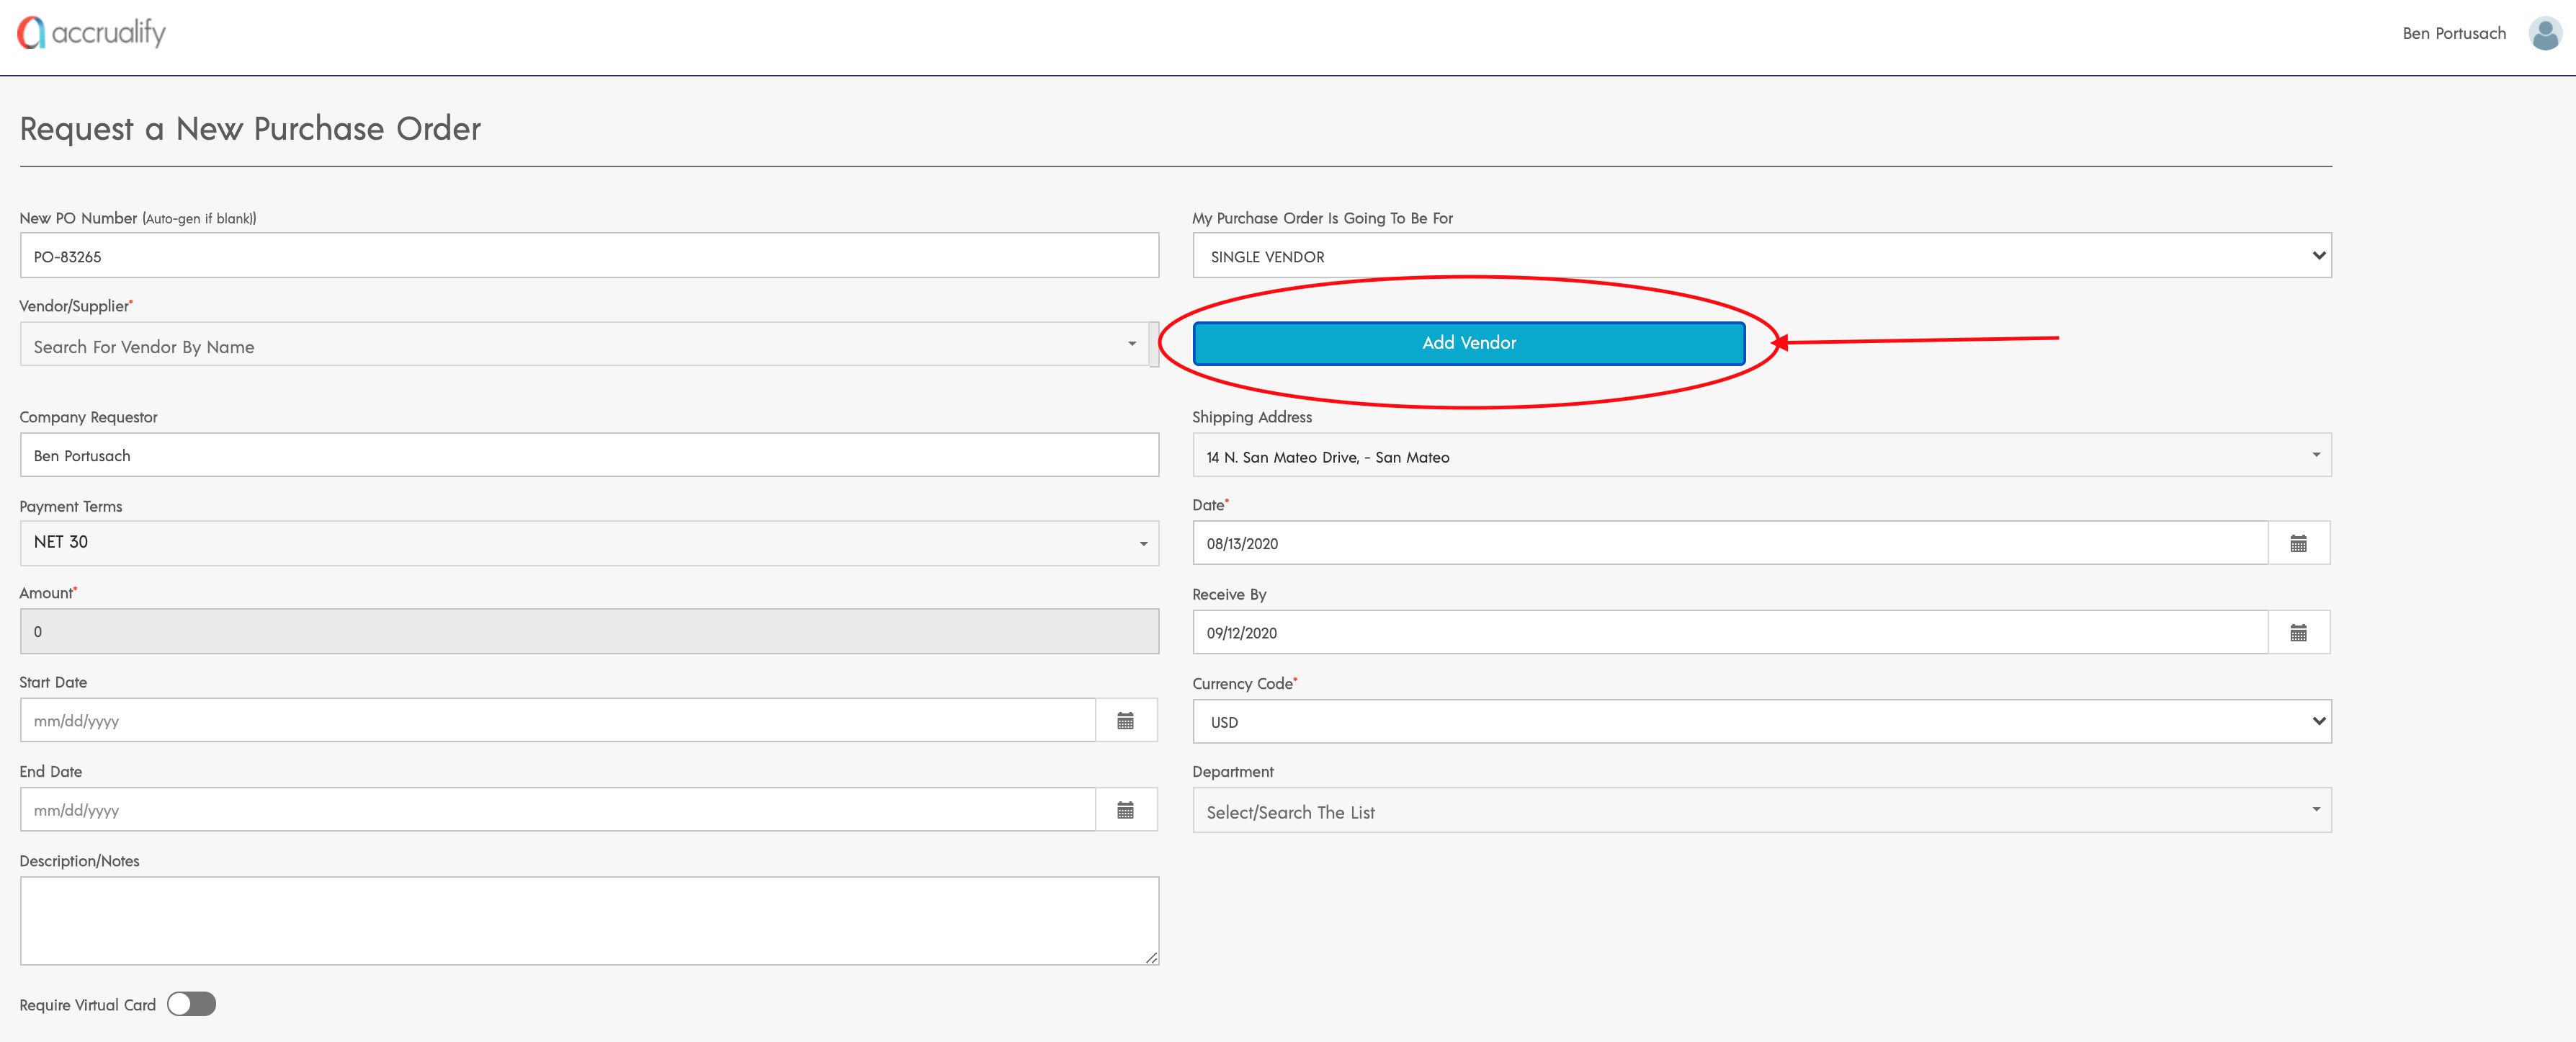Image resolution: width=2576 pixels, height=1042 pixels.
Task: Toggle the Require Virtual Card switch
Action: [191, 1004]
